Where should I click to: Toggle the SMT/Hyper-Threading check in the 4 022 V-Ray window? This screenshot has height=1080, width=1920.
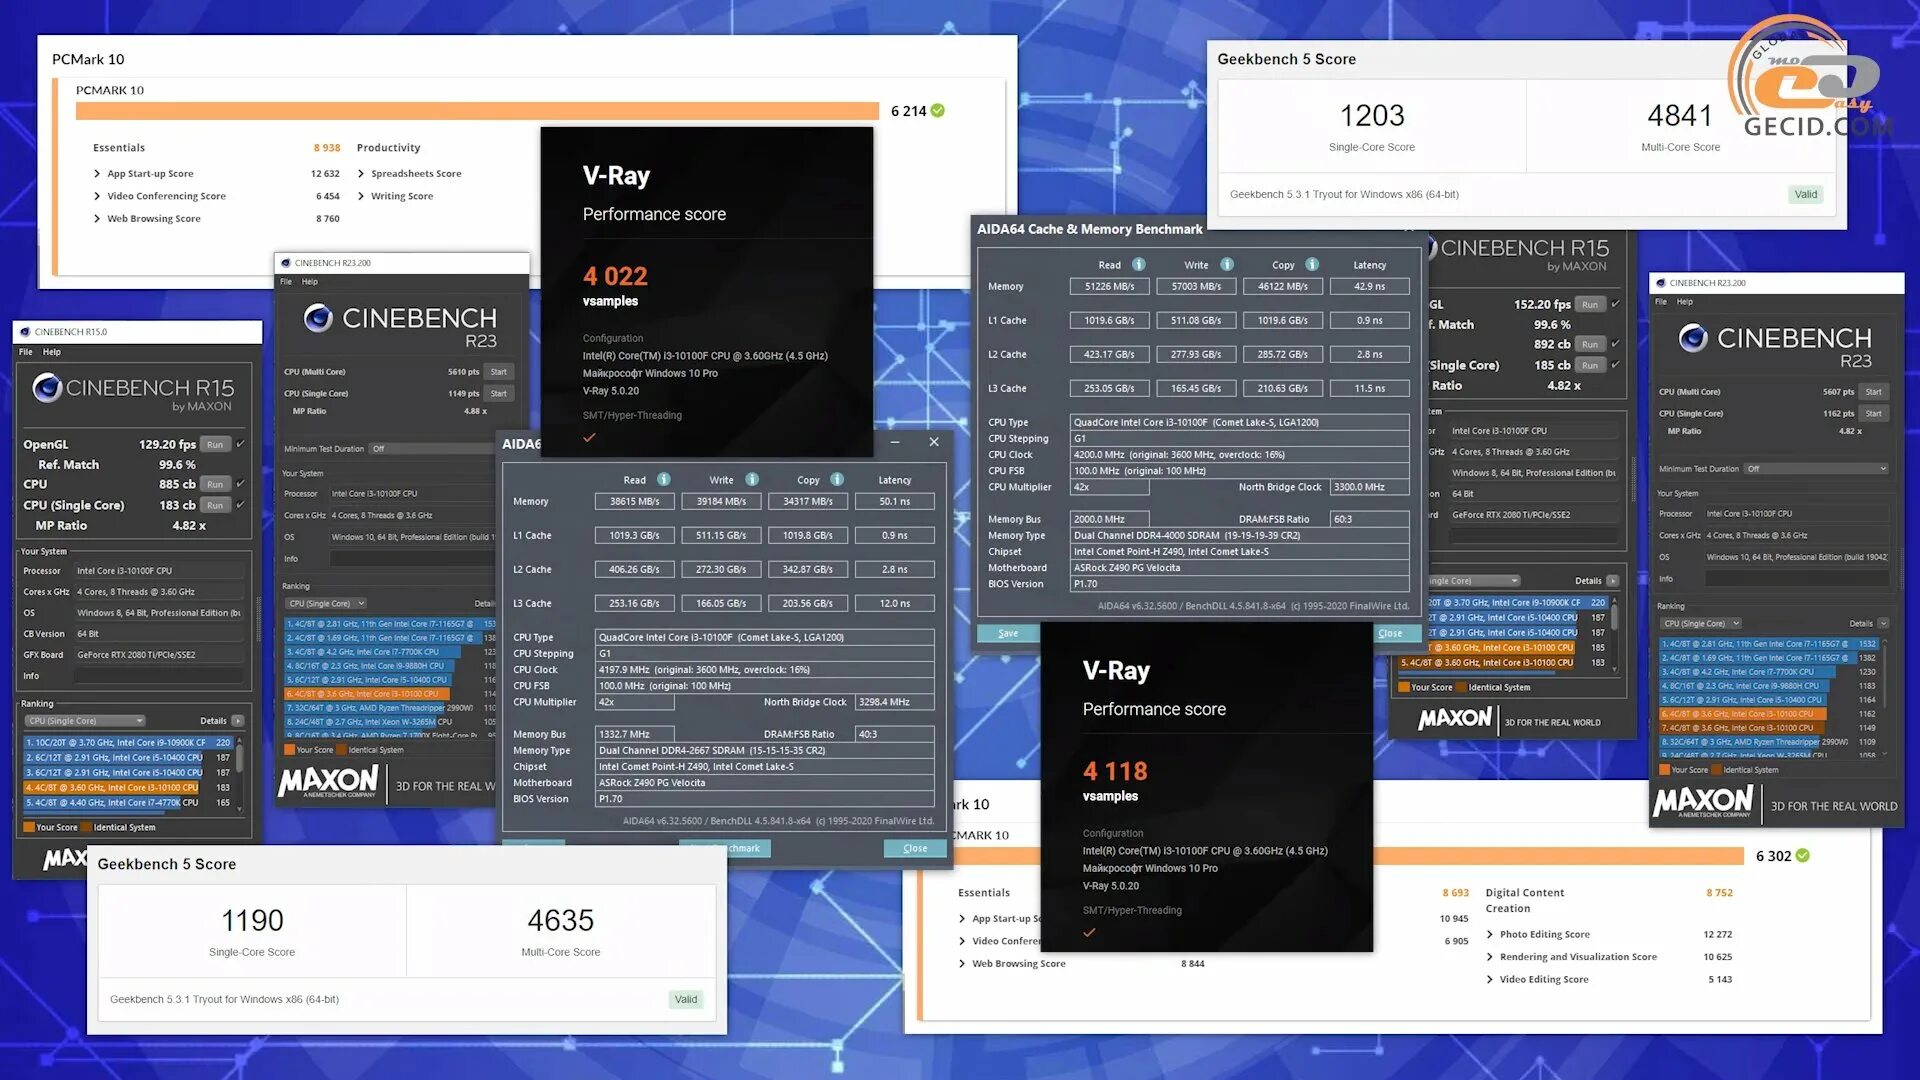point(589,438)
